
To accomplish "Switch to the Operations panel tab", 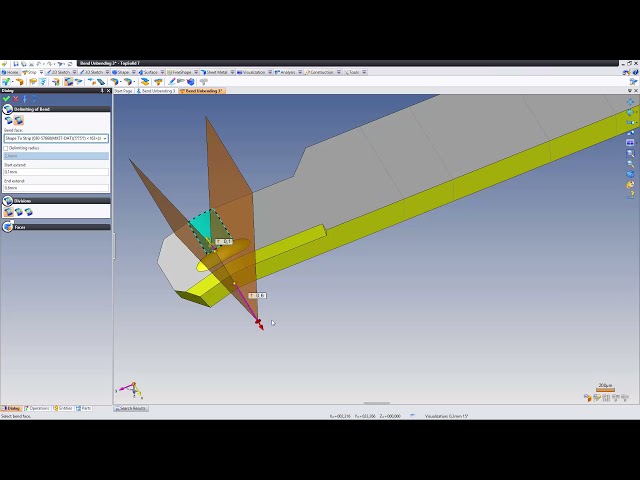I will (x=39, y=408).
